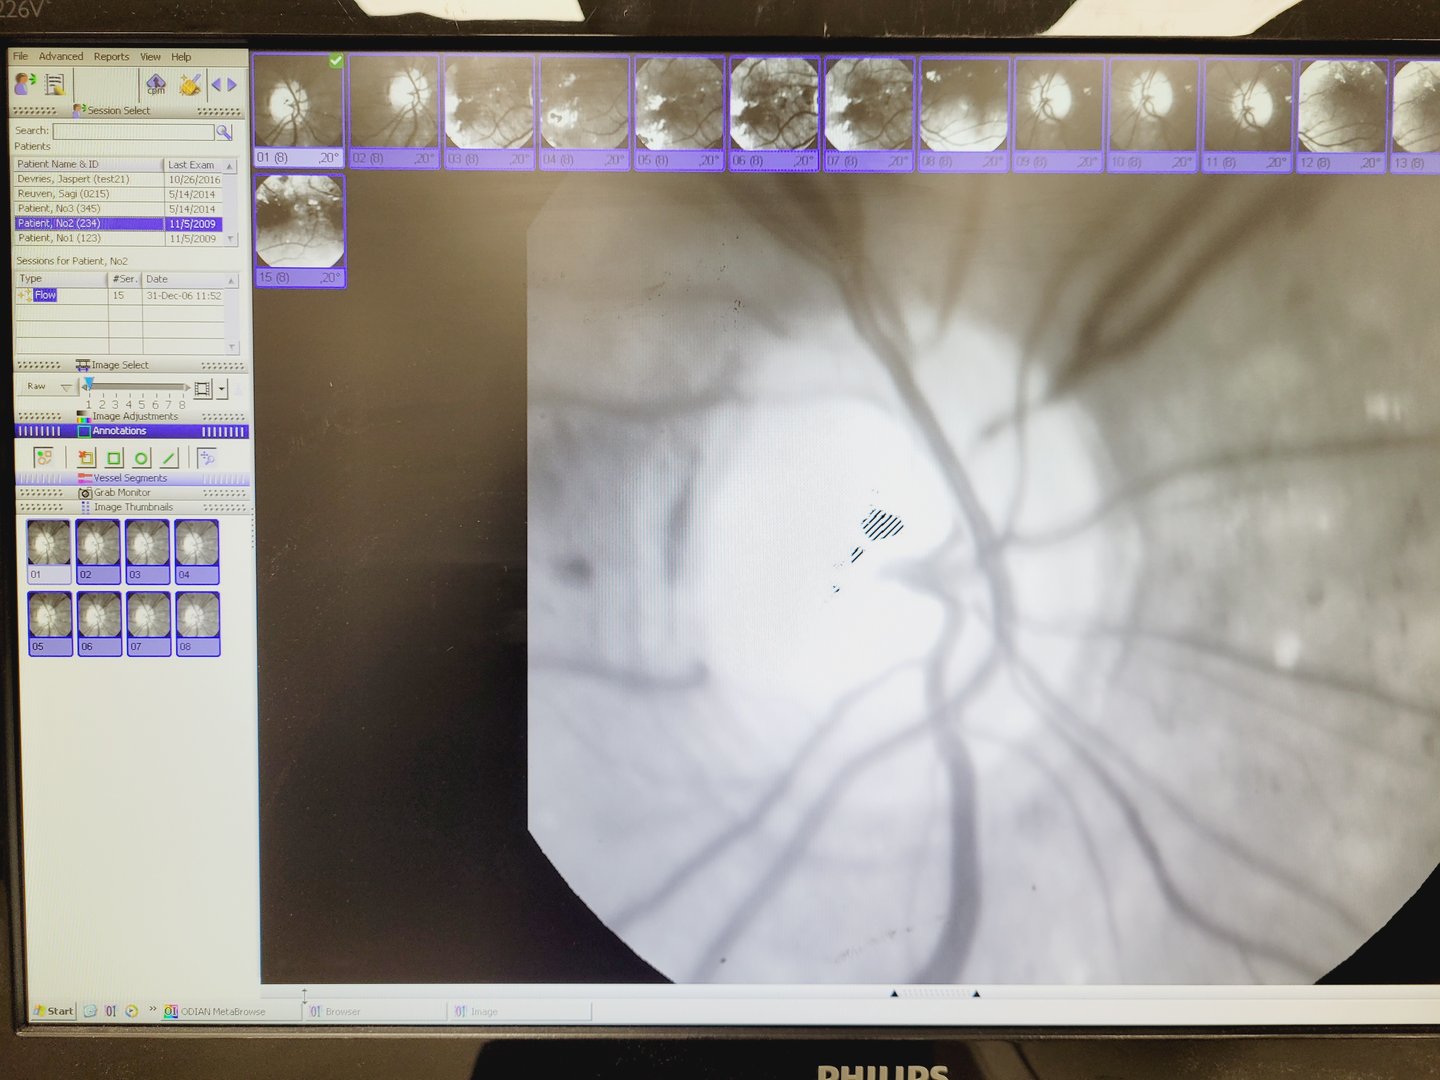
Task: Sort by Patient Name & ID column
Action: (x=88, y=164)
